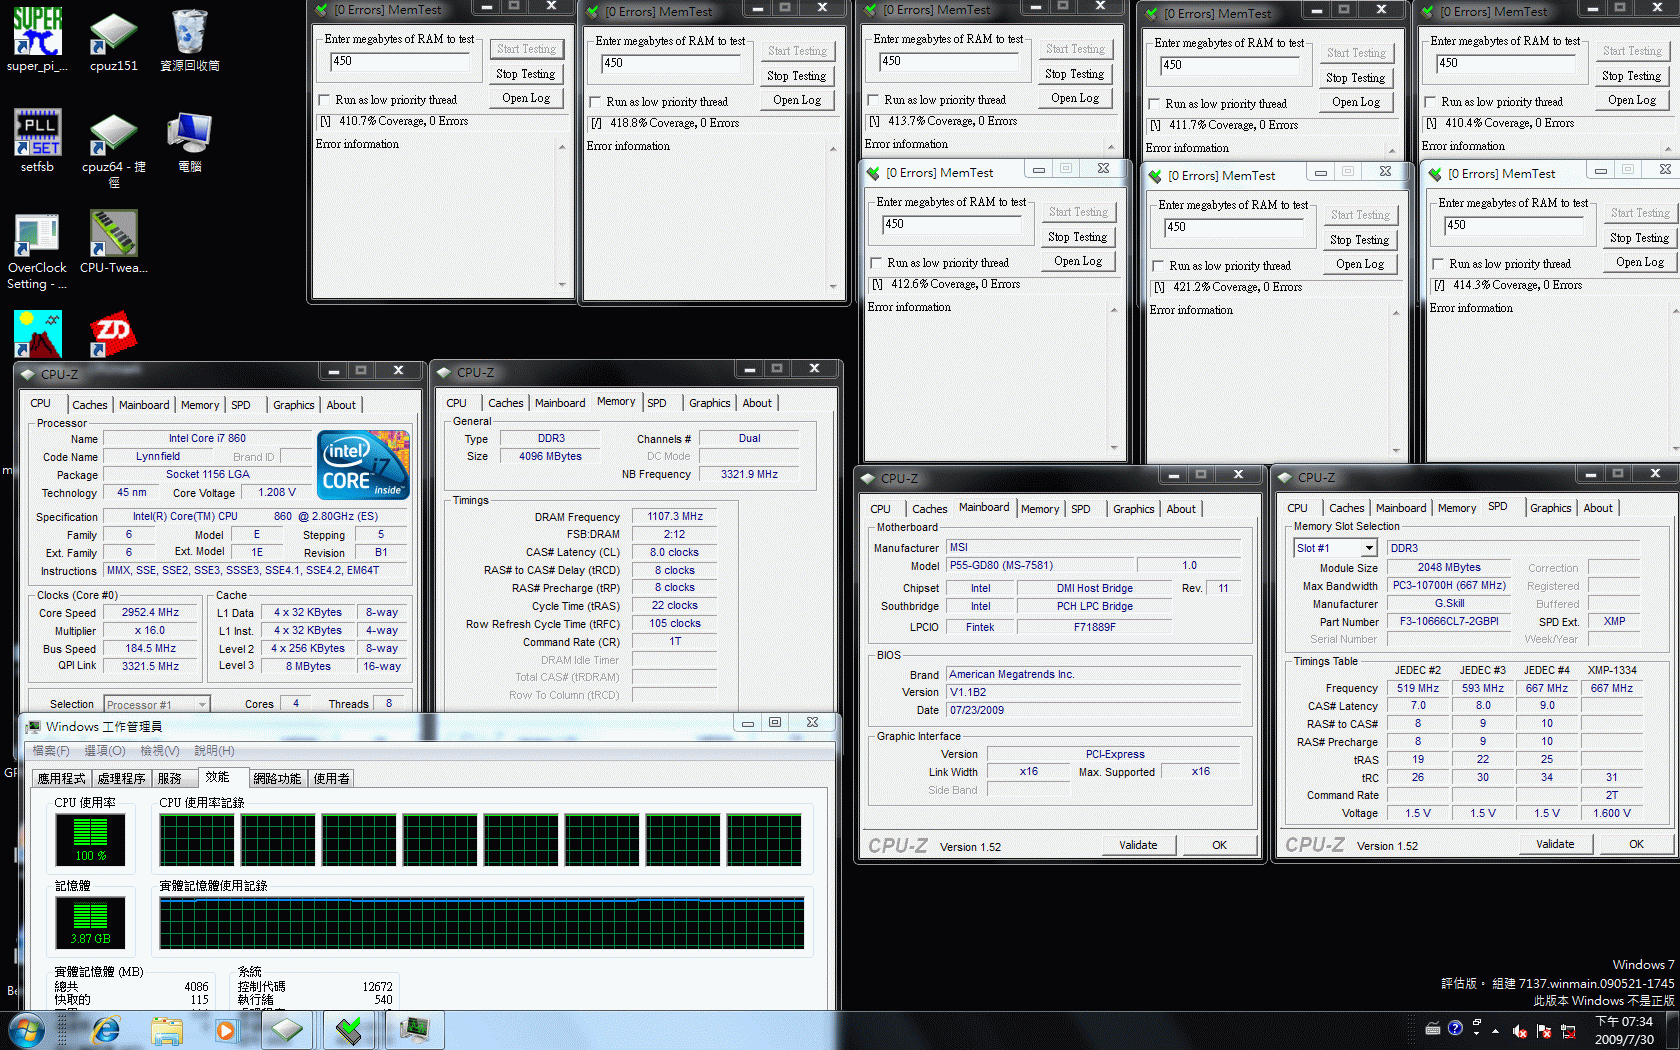Click the keyboard language bar tray icon
The height and width of the screenshot is (1050, 1680).
coord(1433,1029)
